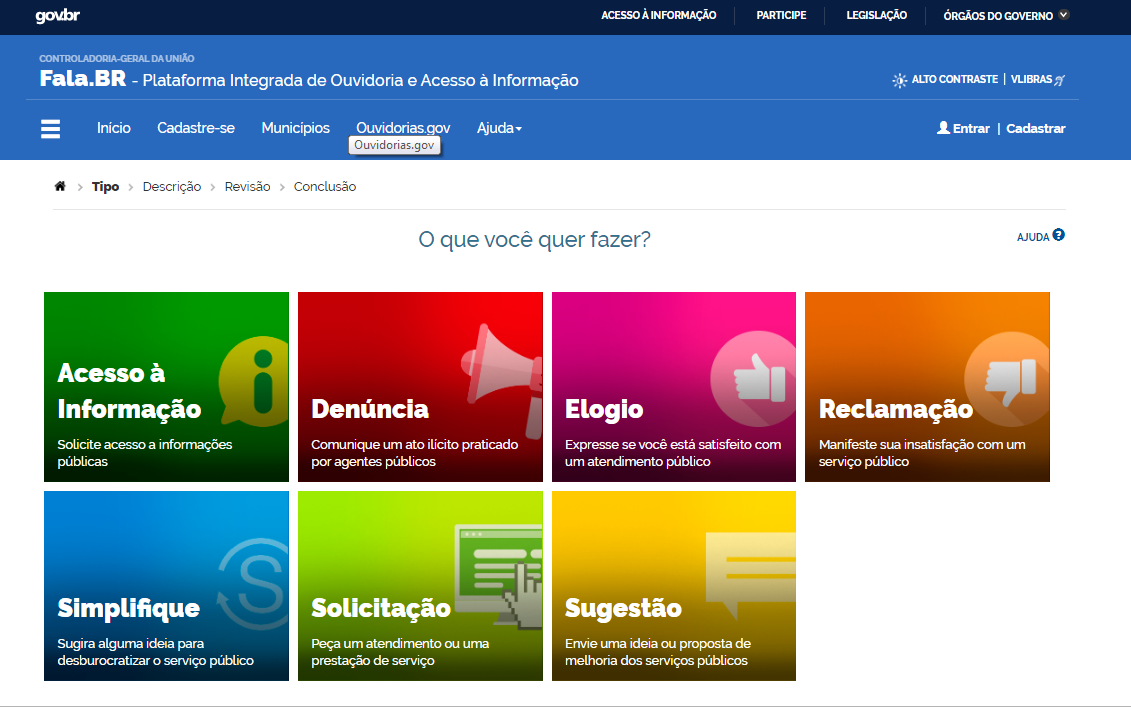This screenshot has height=709, width=1131.
Task: Open the Cadastre-se menu item
Action: [196, 128]
